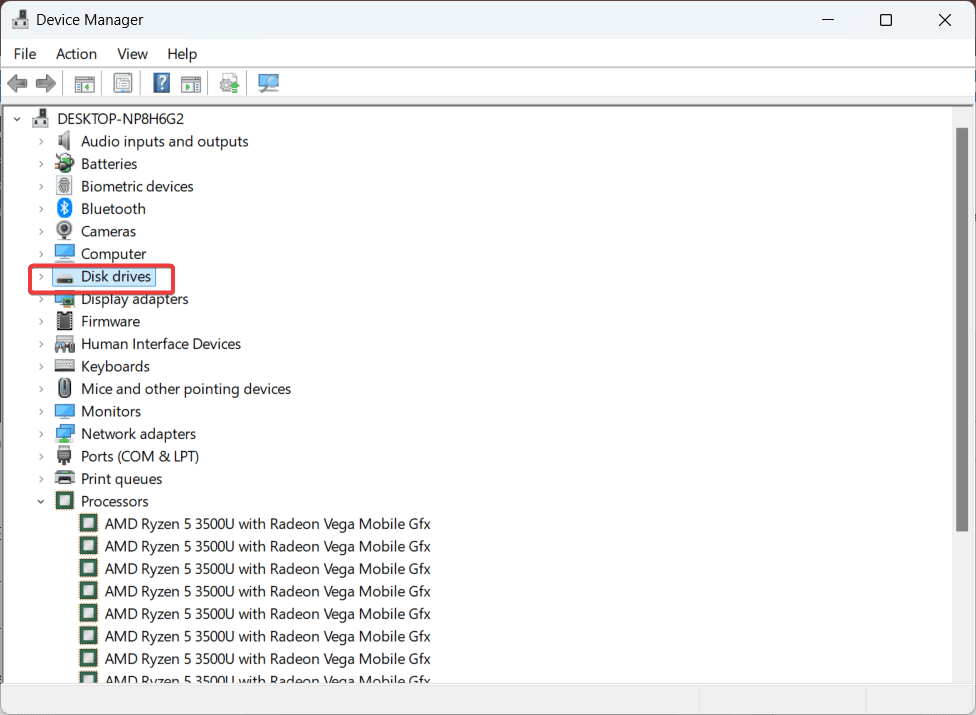Open the Properties toolbar icon
Image resolution: width=976 pixels, height=715 pixels.
pos(123,83)
